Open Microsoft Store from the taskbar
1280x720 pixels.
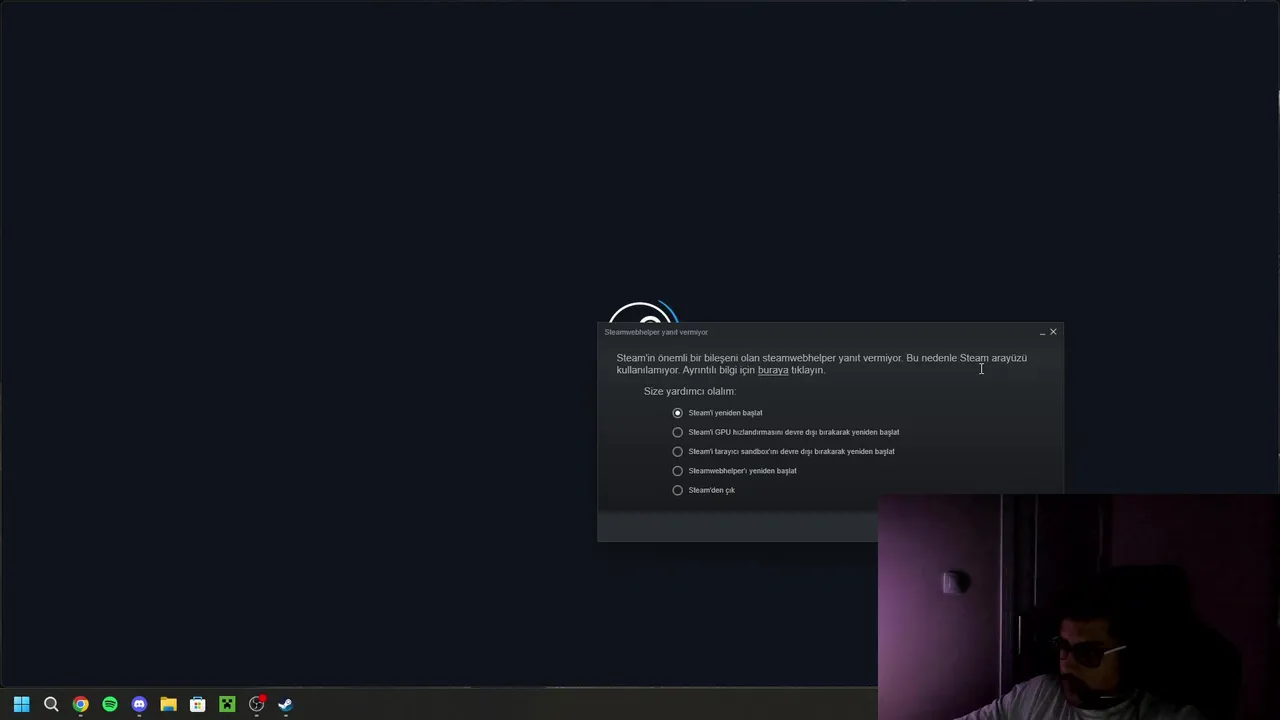[x=198, y=704]
